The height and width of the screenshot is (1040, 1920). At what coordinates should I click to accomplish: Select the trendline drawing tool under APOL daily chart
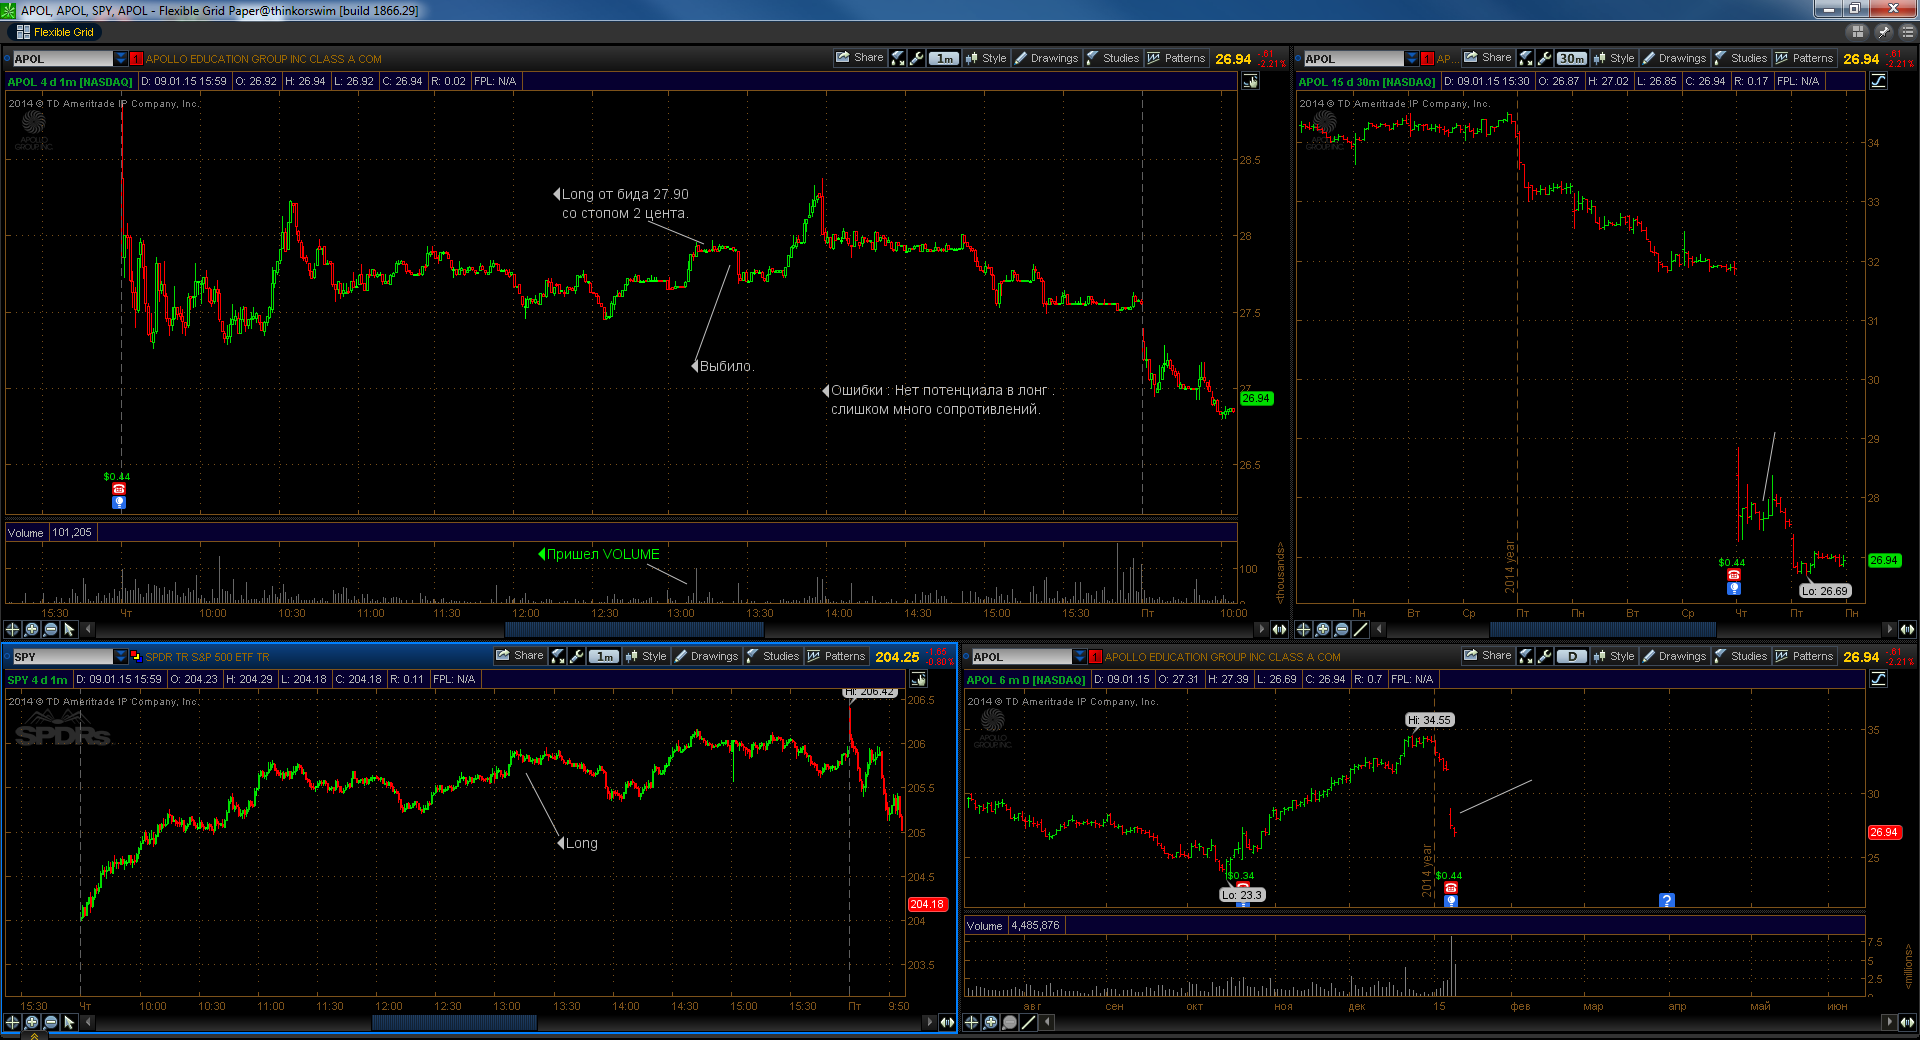[1028, 1022]
